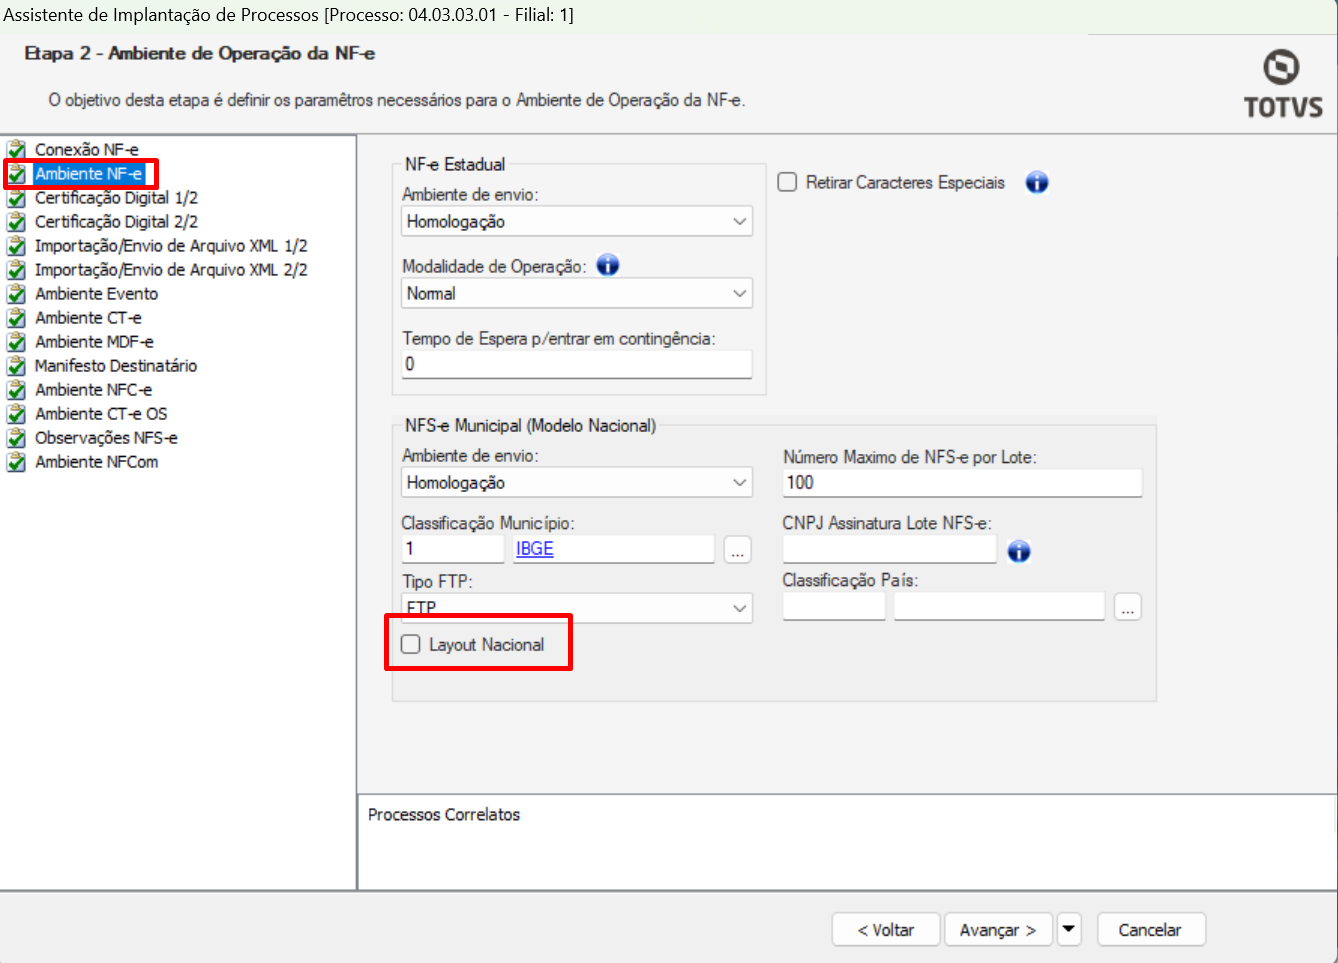Click the check icon of Certificação Digital 1/2

pyautogui.click(x=16, y=198)
